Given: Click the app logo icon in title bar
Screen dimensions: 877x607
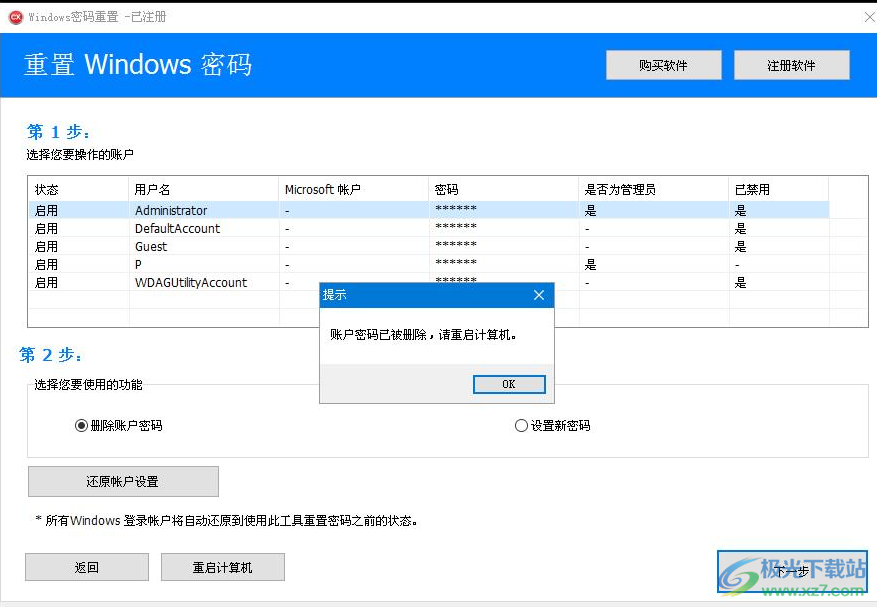Looking at the screenshot, I should 16,17.
